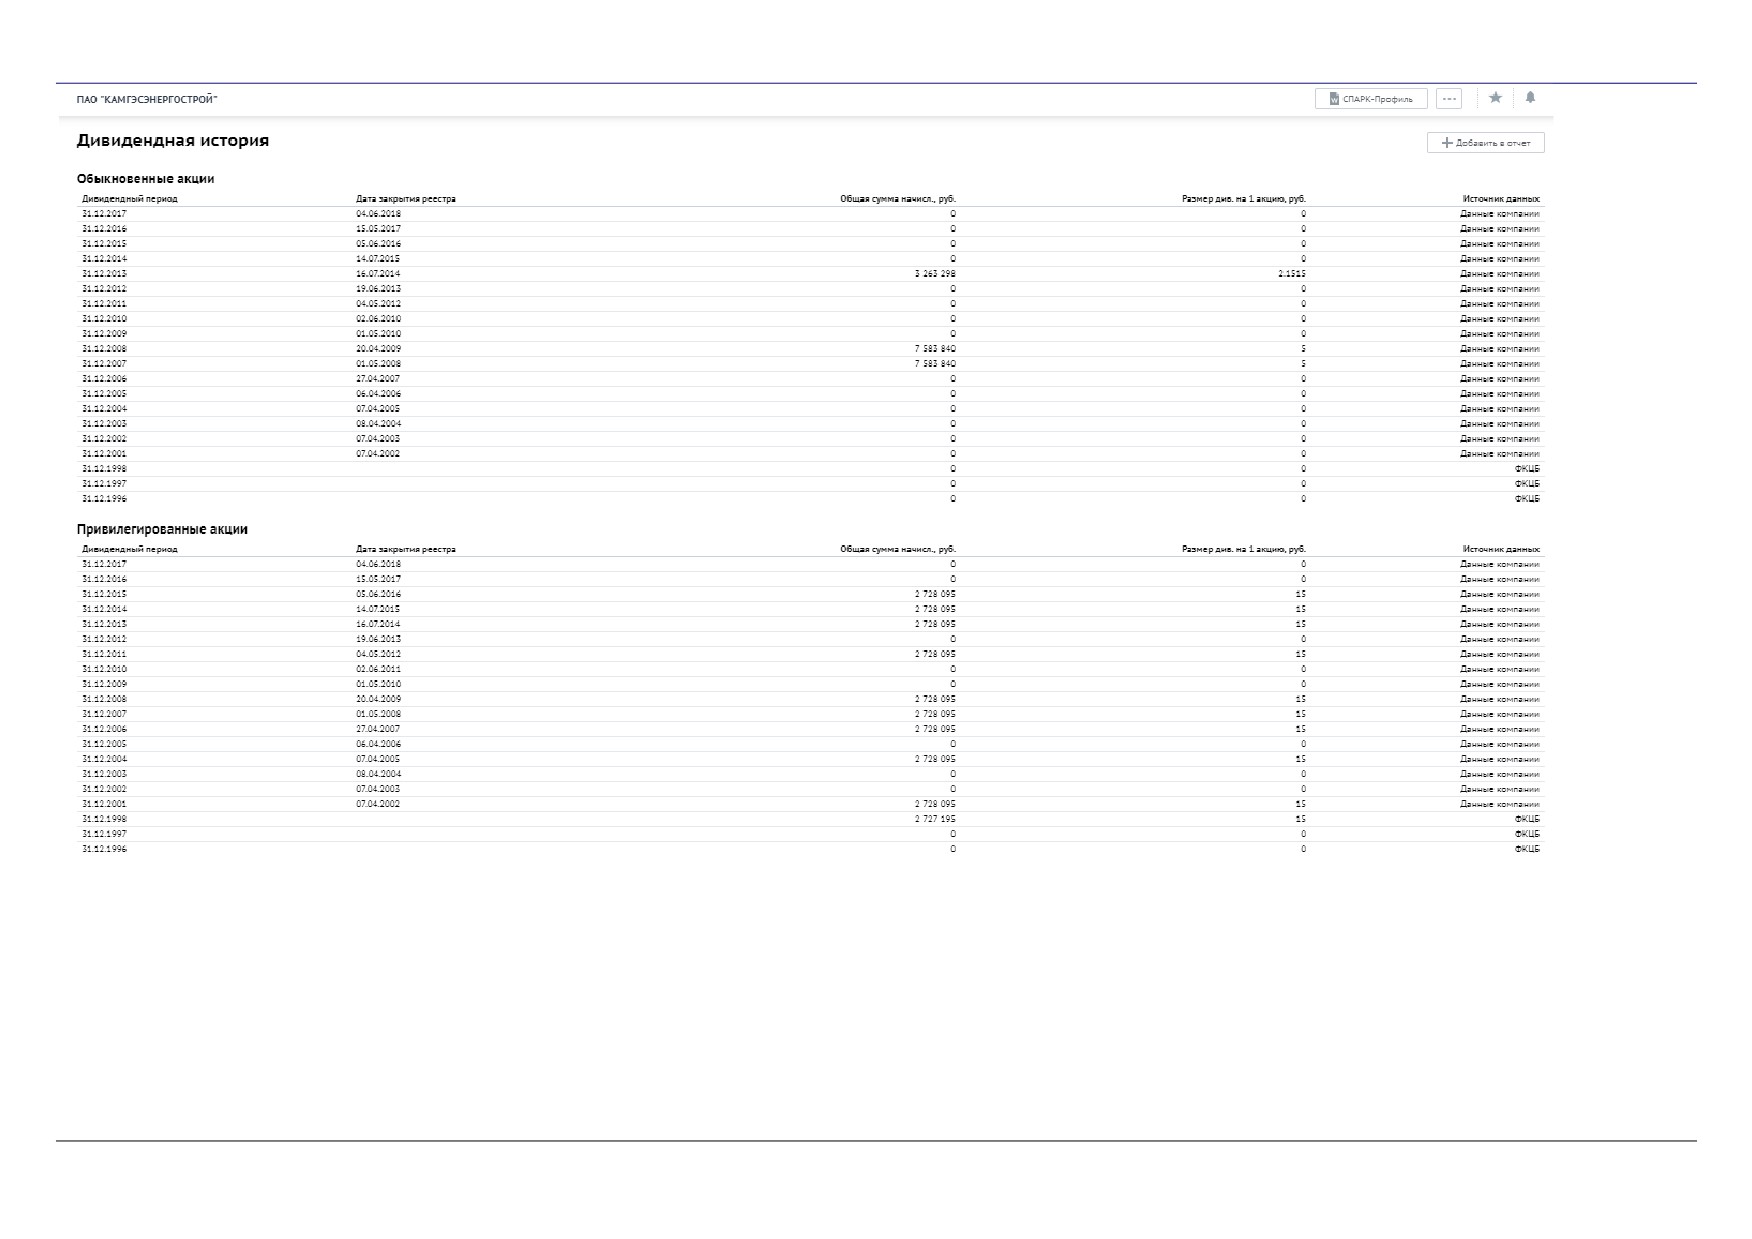1752x1239 pixels.
Task: Click 16.07.2014 registry date in ordinary shares table
Action: click(378, 274)
